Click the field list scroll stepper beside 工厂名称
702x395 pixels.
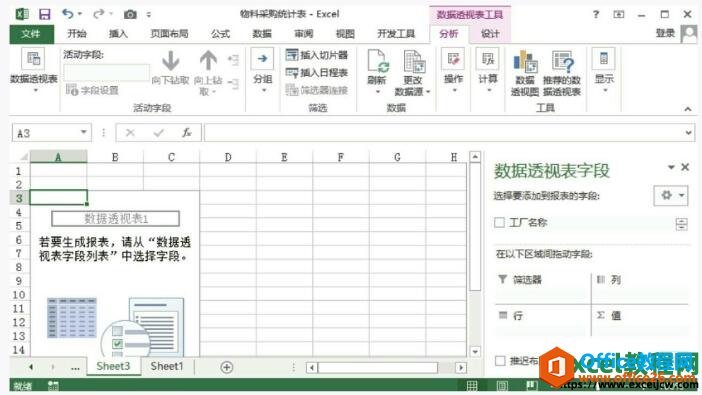(681, 223)
